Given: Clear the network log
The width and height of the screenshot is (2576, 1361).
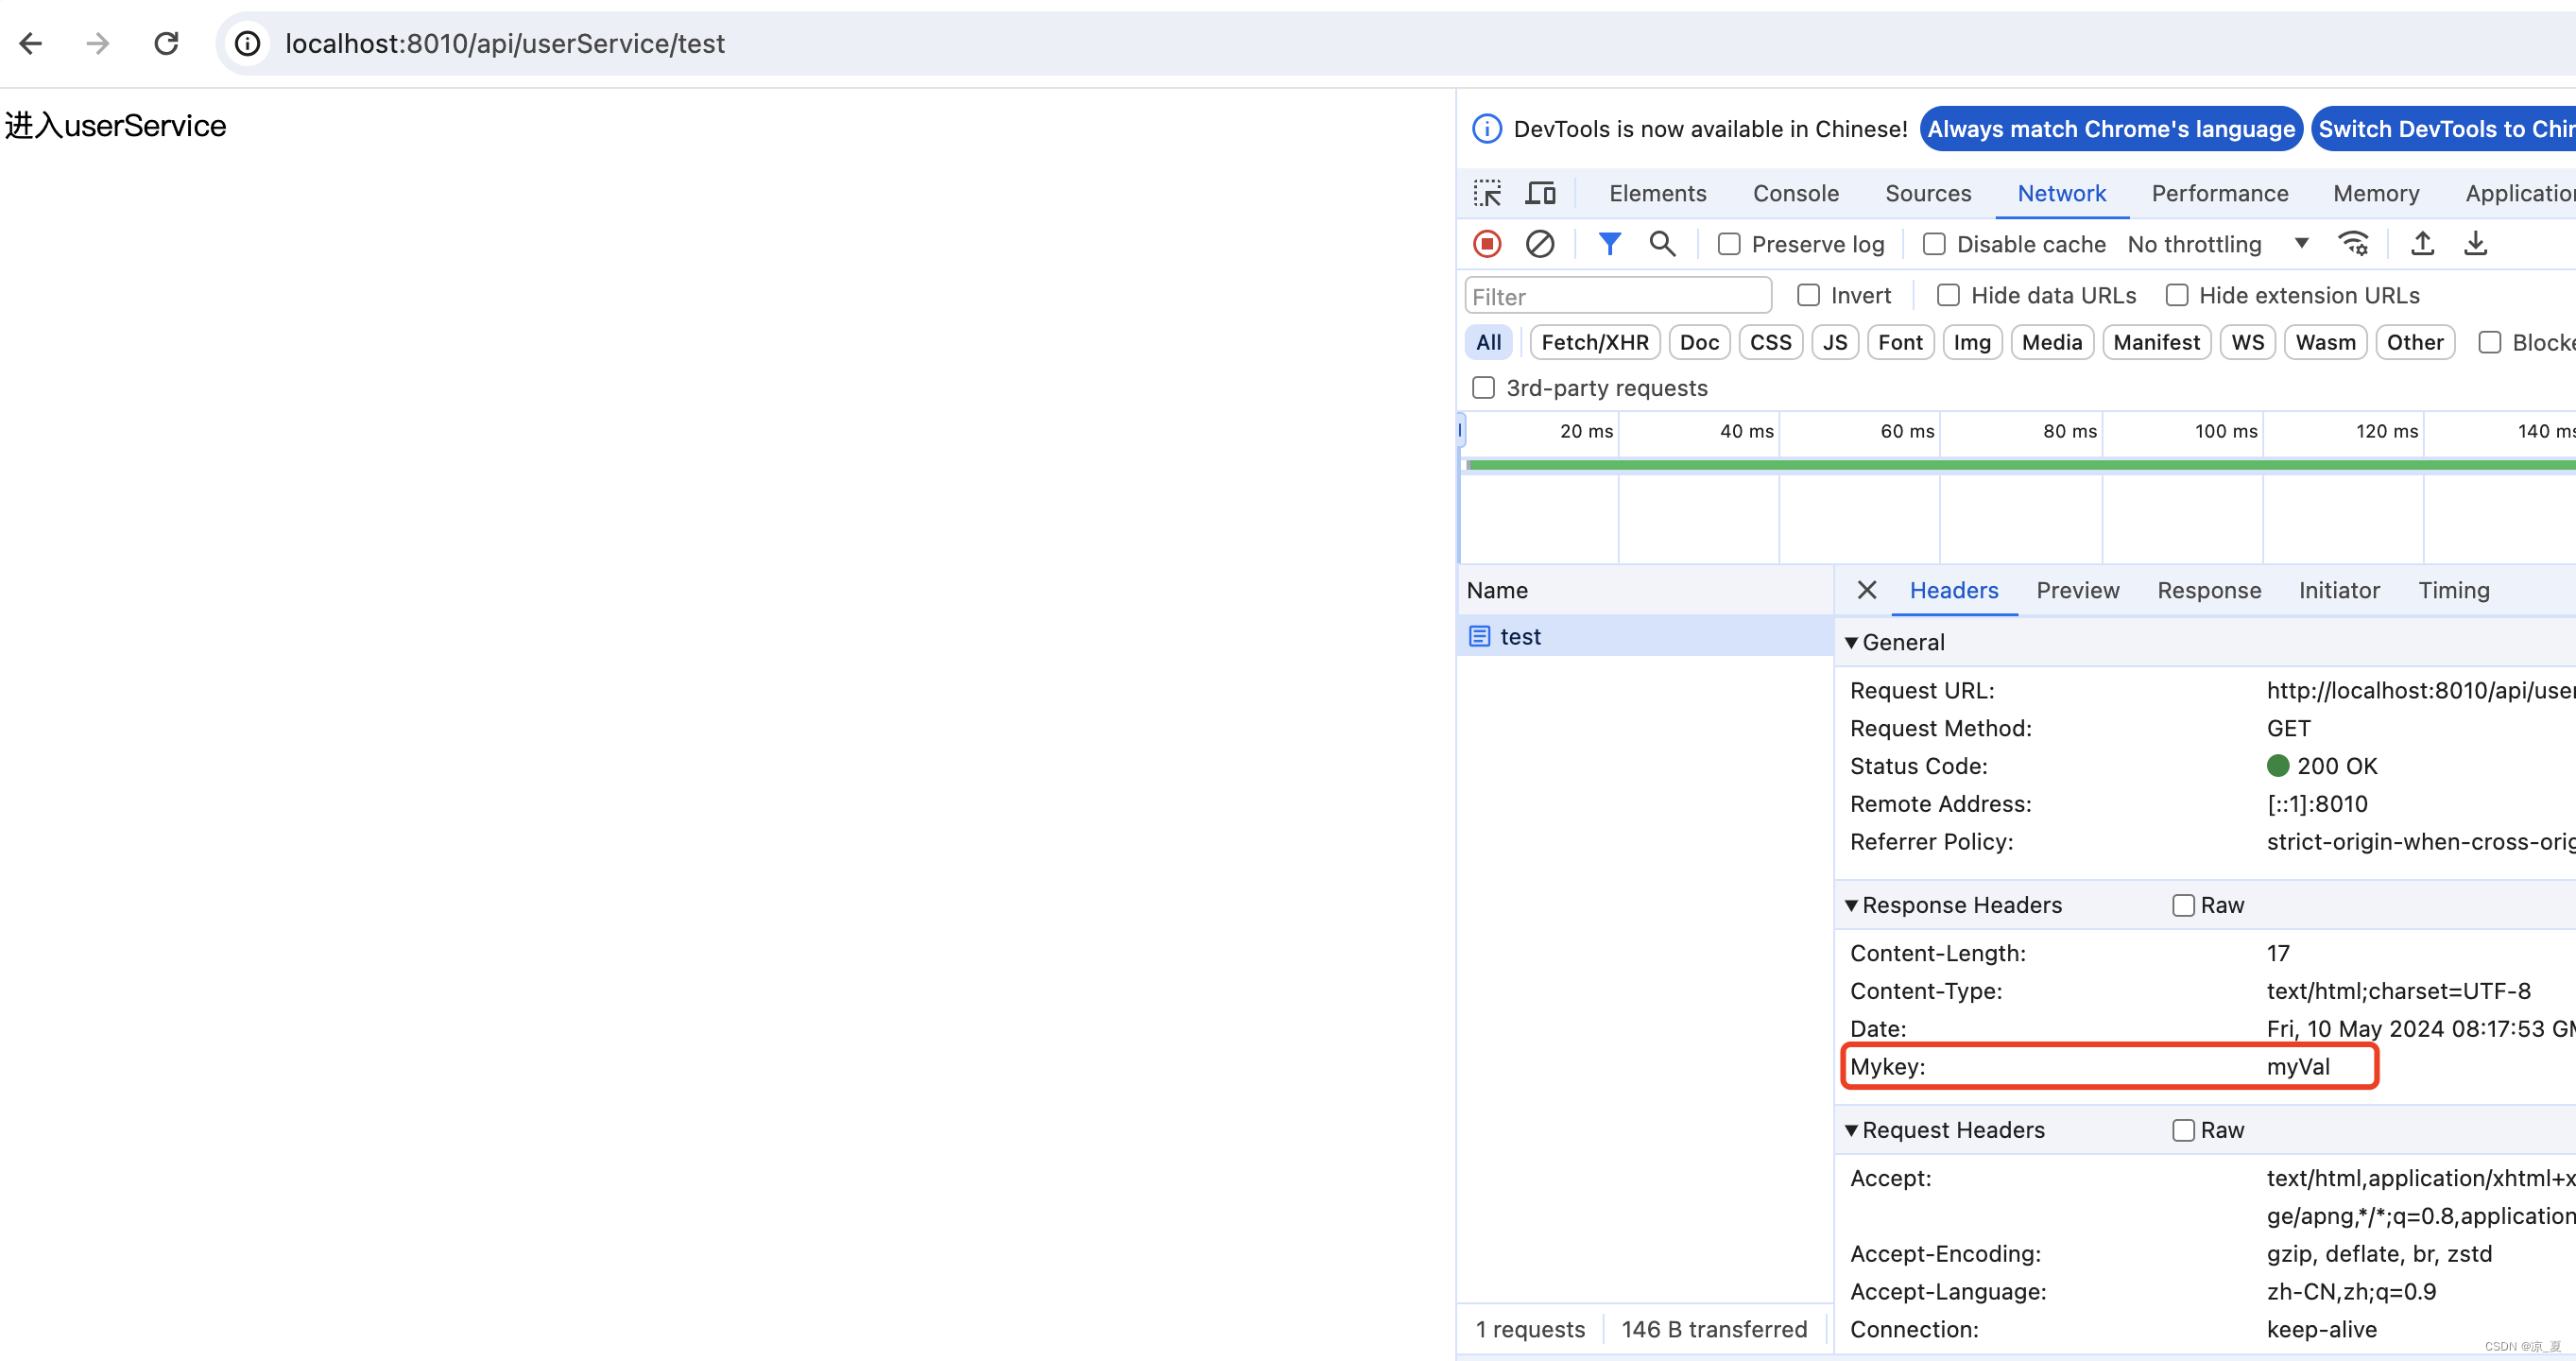Looking at the screenshot, I should click(1540, 245).
